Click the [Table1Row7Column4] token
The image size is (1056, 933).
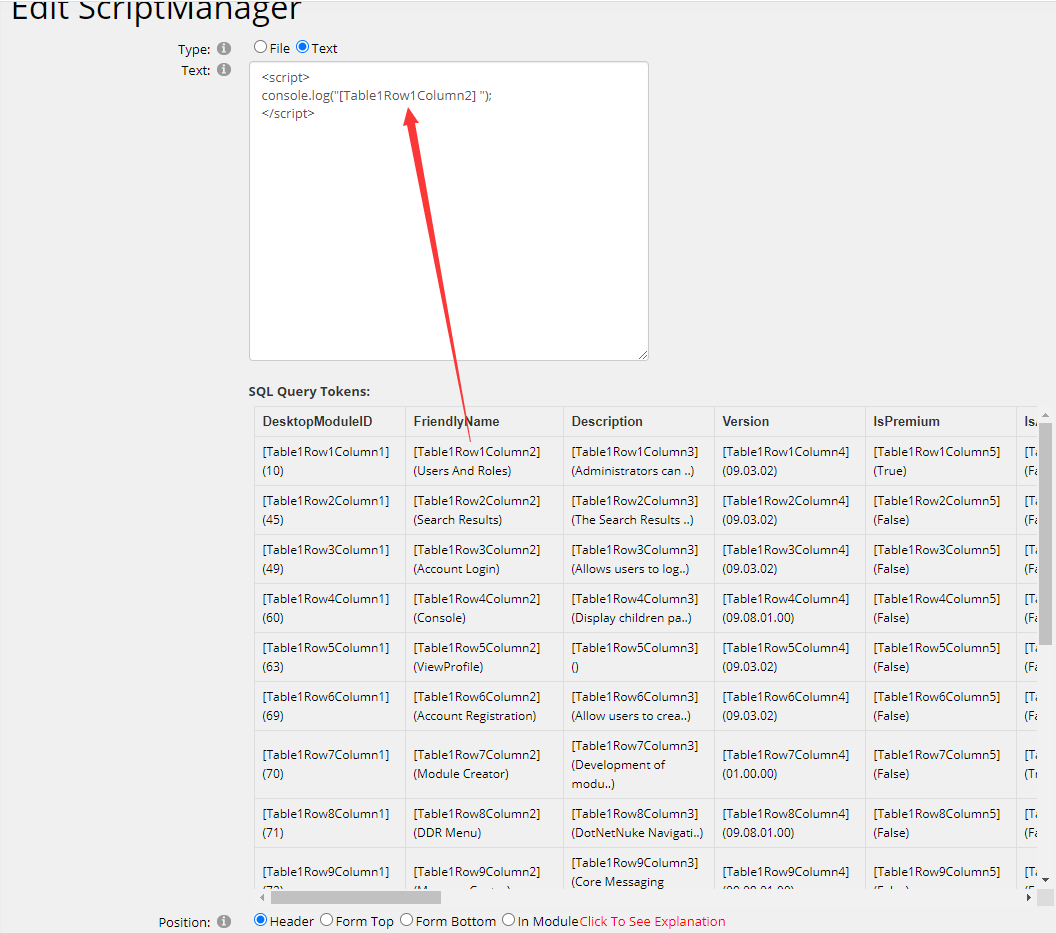(786, 755)
